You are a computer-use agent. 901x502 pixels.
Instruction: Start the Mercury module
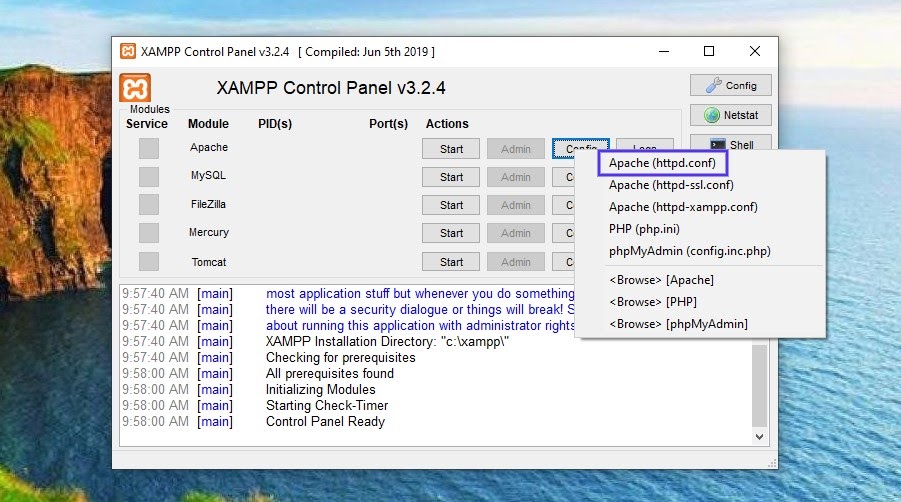(x=451, y=233)
